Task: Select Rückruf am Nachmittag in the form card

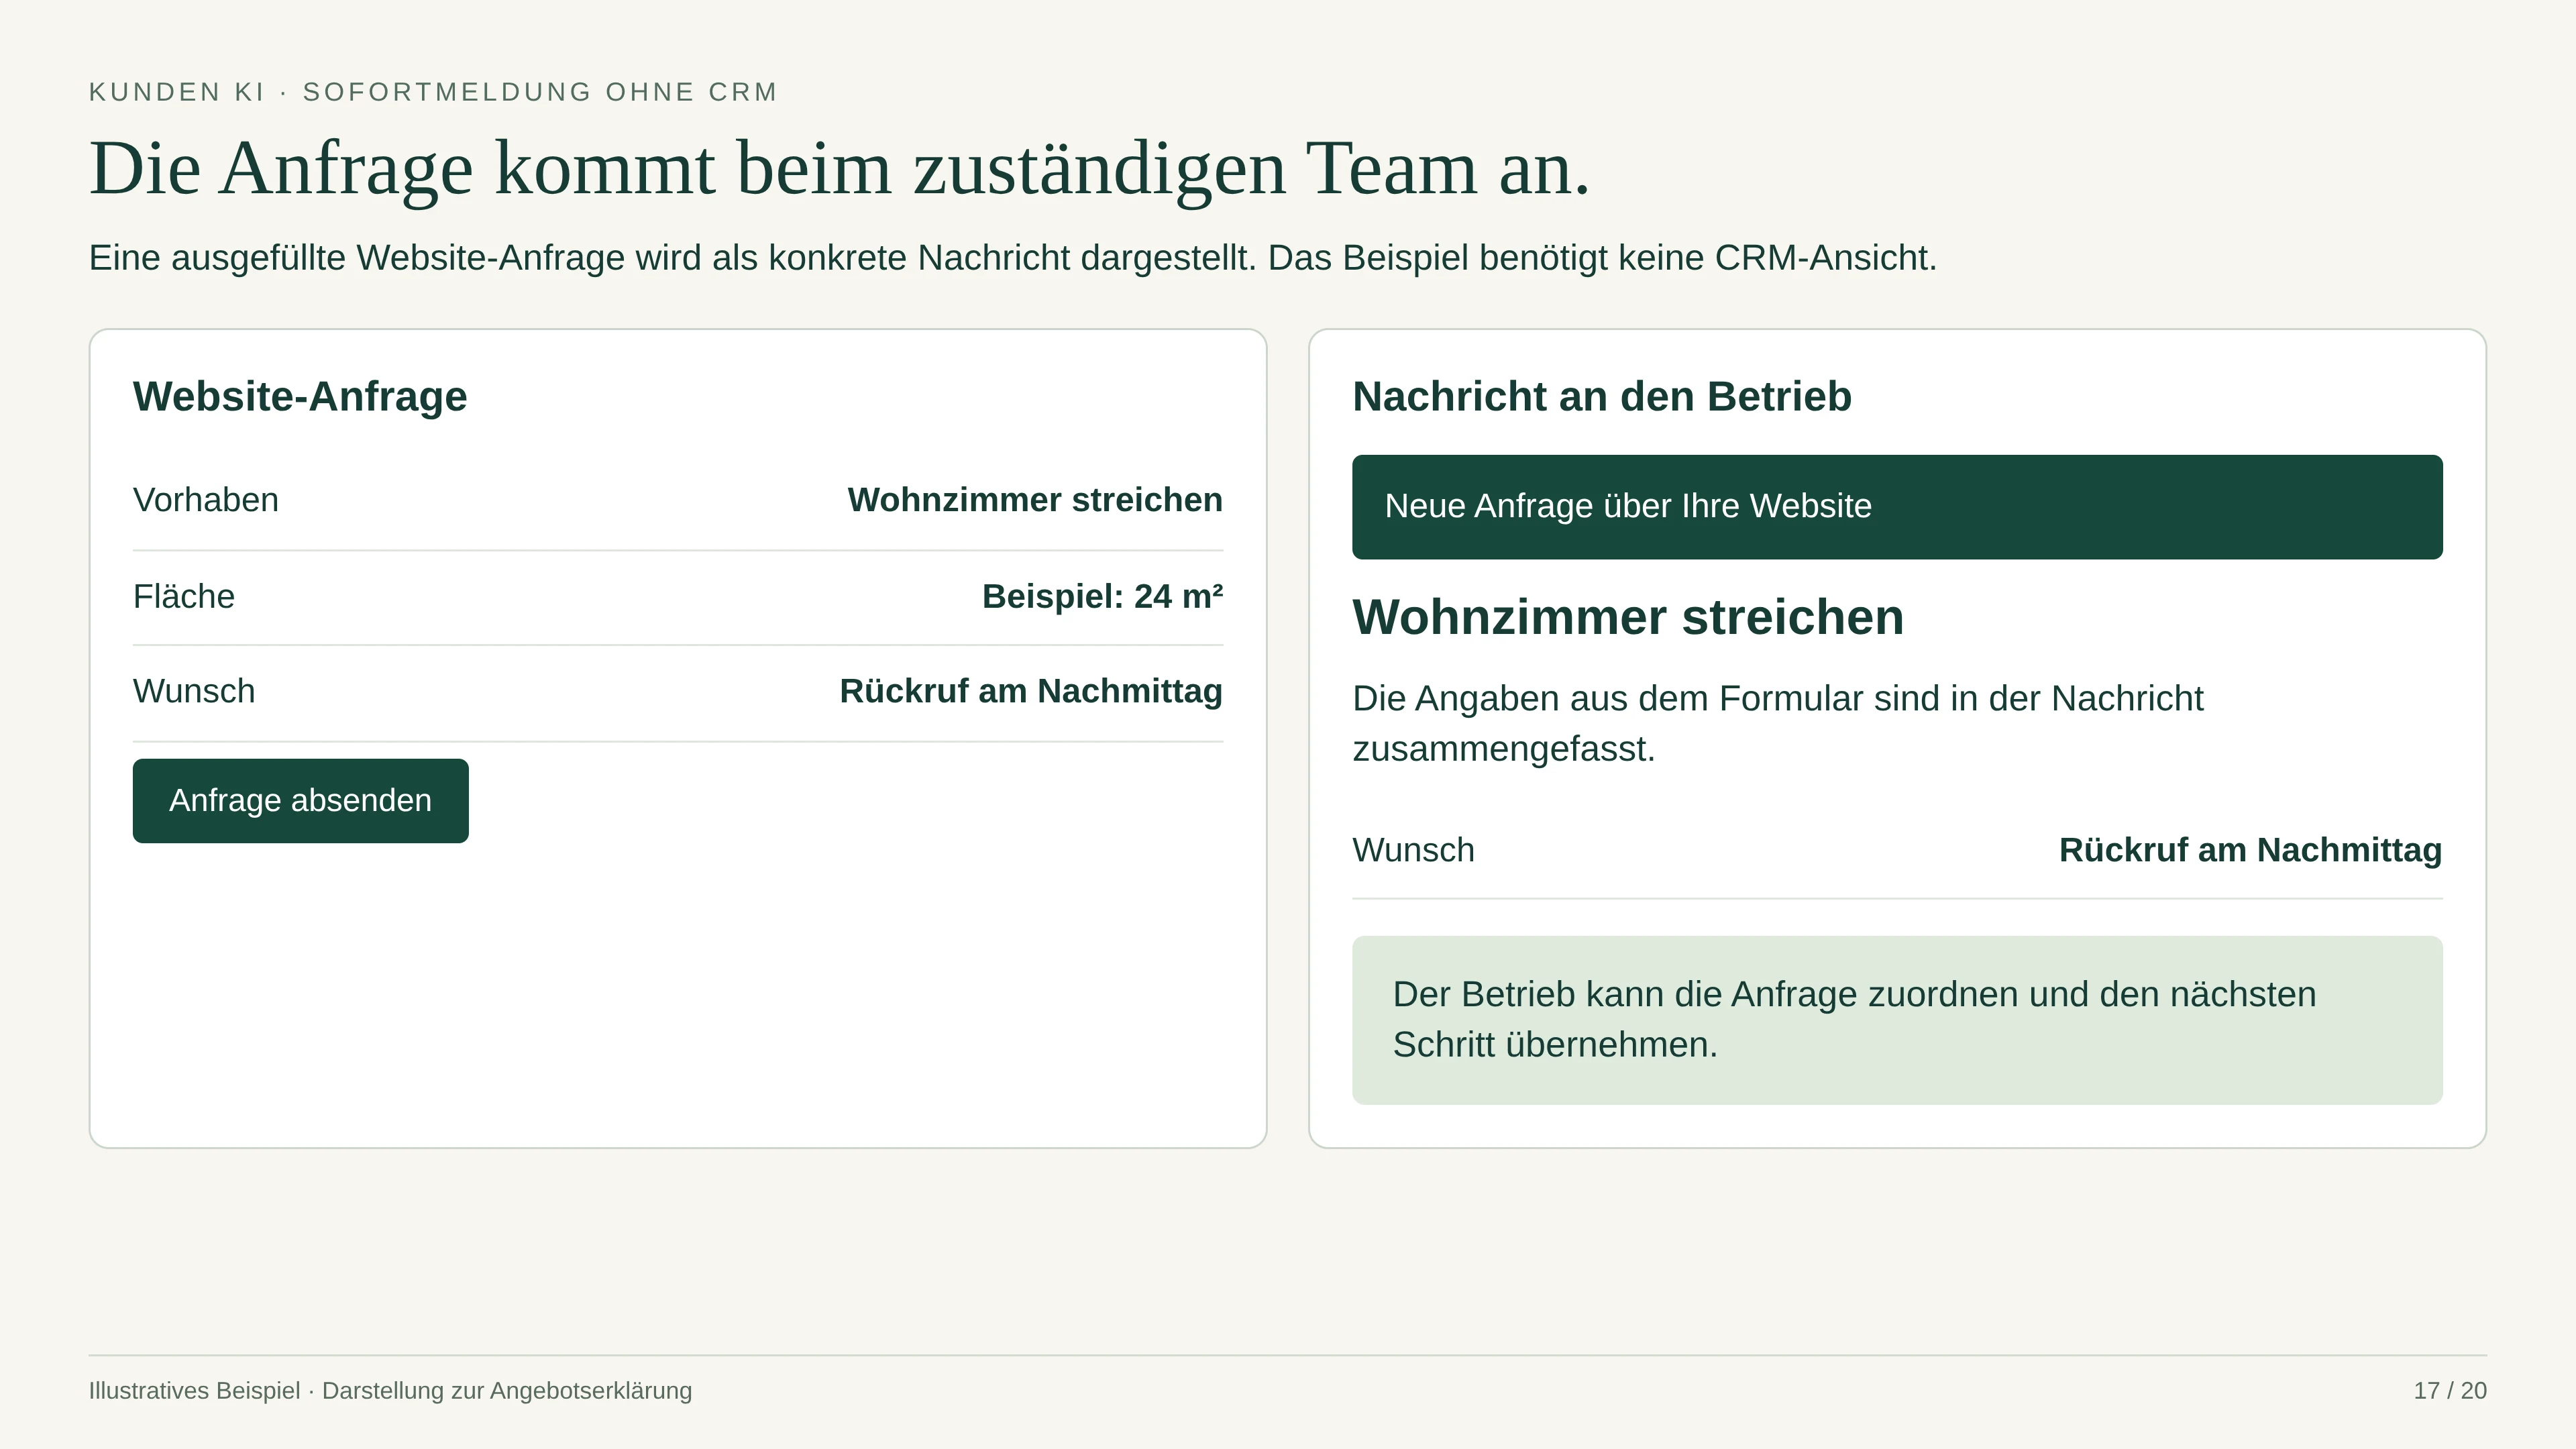Action: [1031, 691]
